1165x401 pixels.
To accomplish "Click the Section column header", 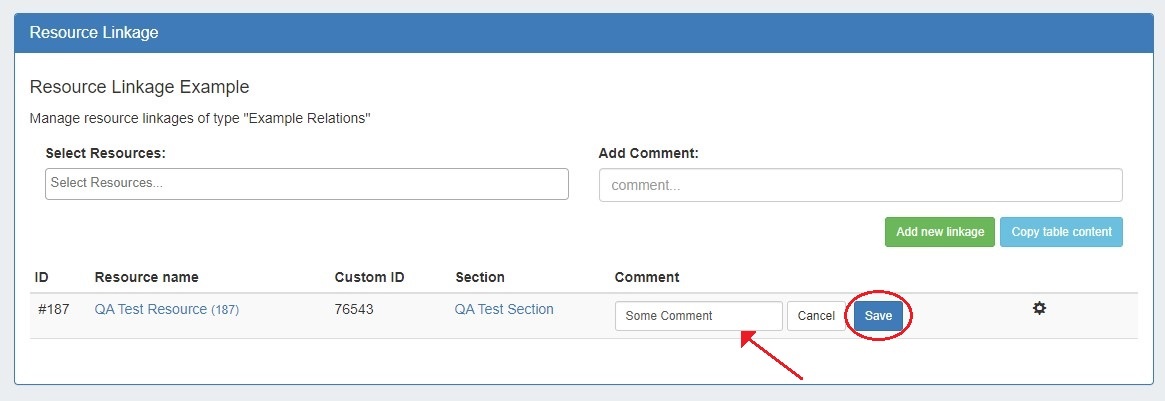I will pyautogui.click(x=479, y=277).
